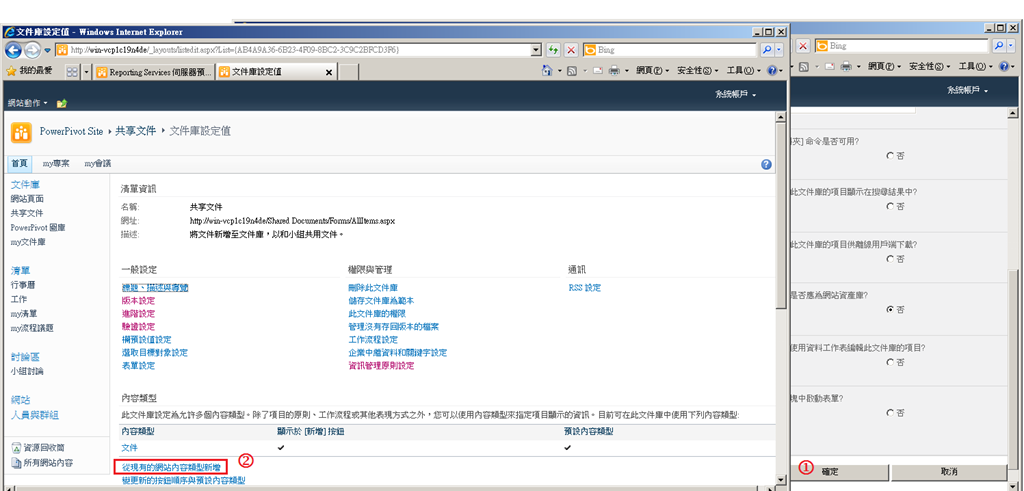1024x491 pixels.
Task: Open the 進階設定 link
Action: (138, 314)
